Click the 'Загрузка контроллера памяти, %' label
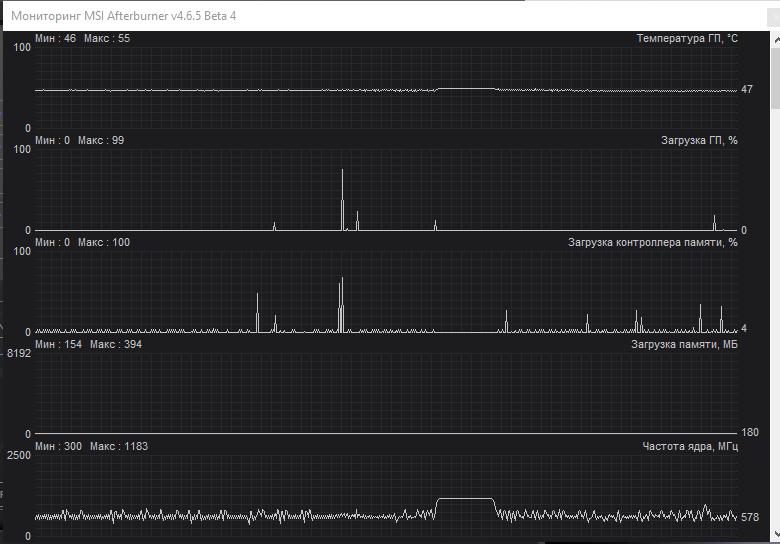The height and width of the screenshot is (544, 780). [653, 242]
